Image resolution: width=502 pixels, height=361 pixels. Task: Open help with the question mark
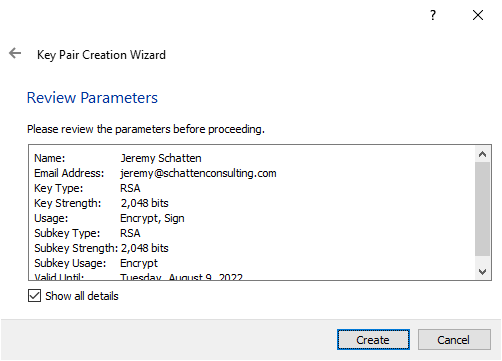(x=433, y=15)
